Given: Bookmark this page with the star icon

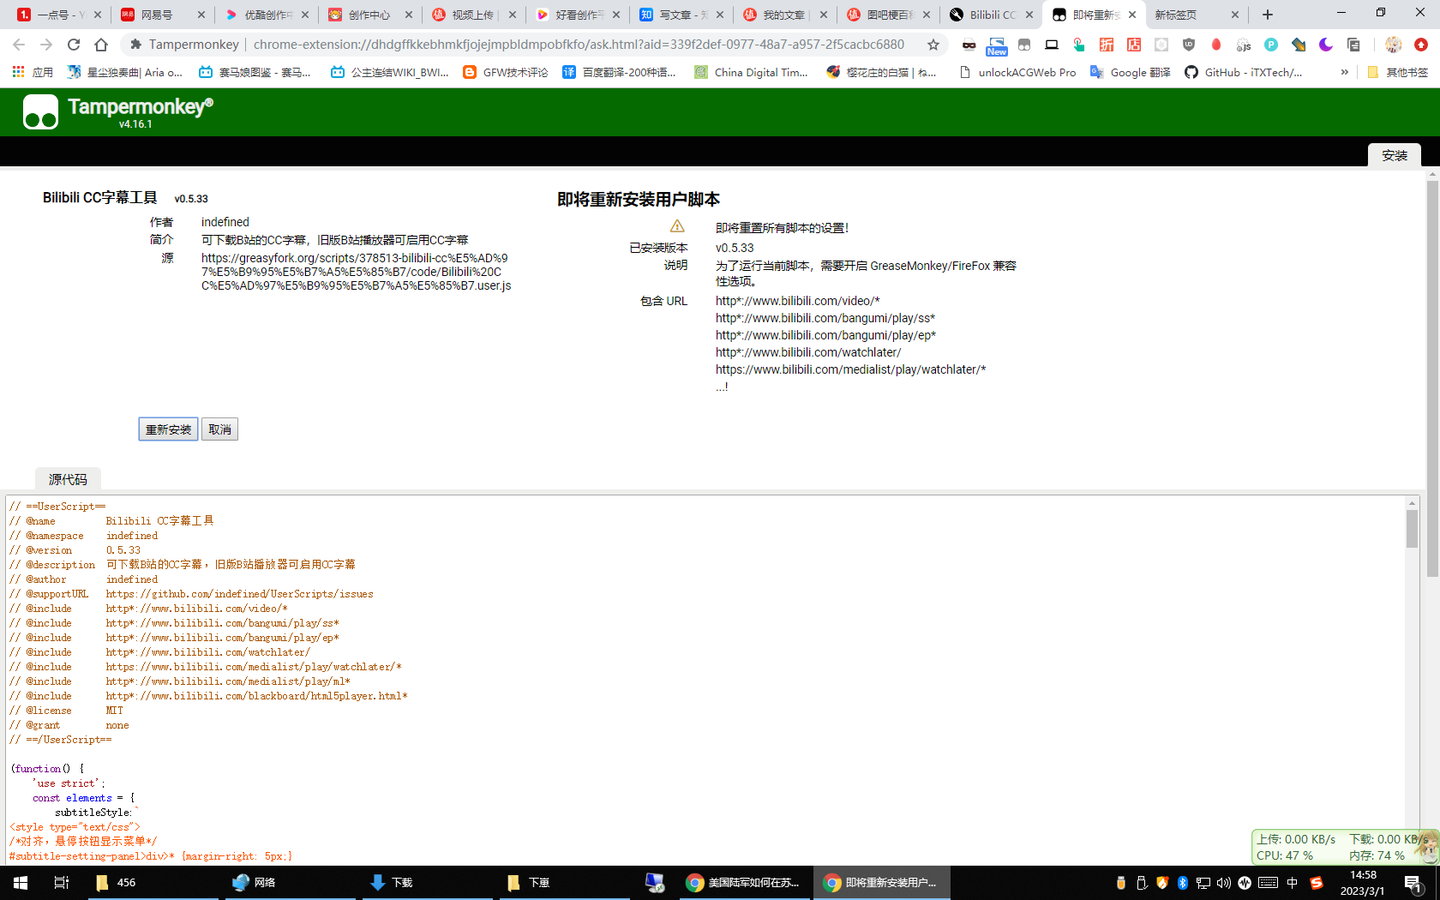Looking at the screenshot, I should 933,44.
